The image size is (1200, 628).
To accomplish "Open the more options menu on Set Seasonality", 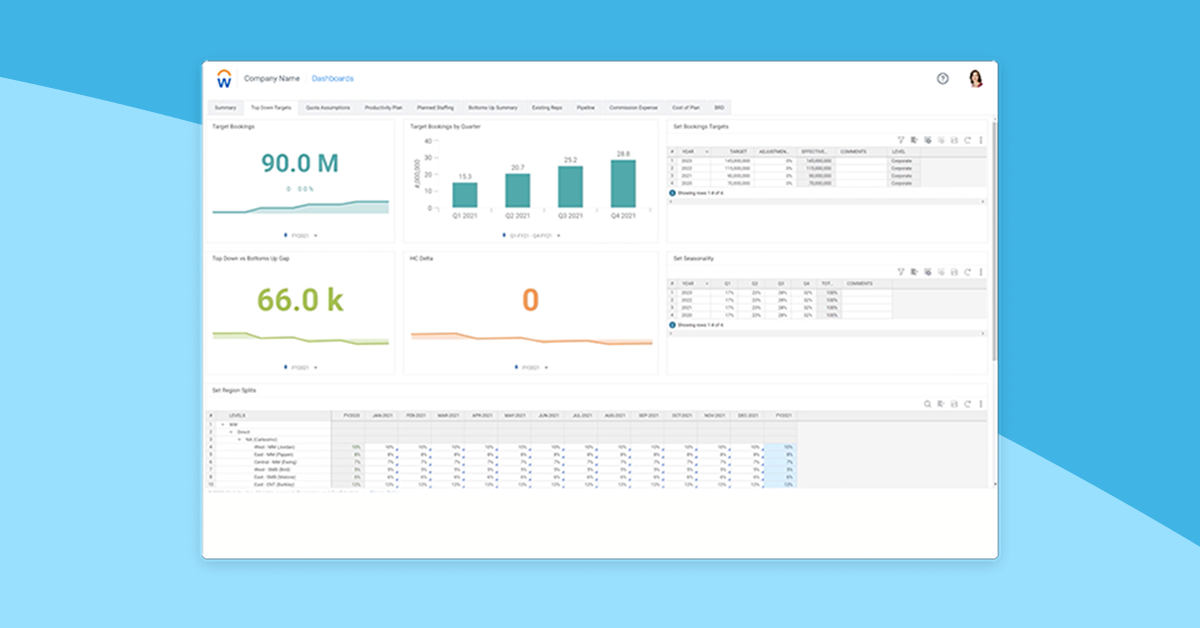I will point(980,271).
